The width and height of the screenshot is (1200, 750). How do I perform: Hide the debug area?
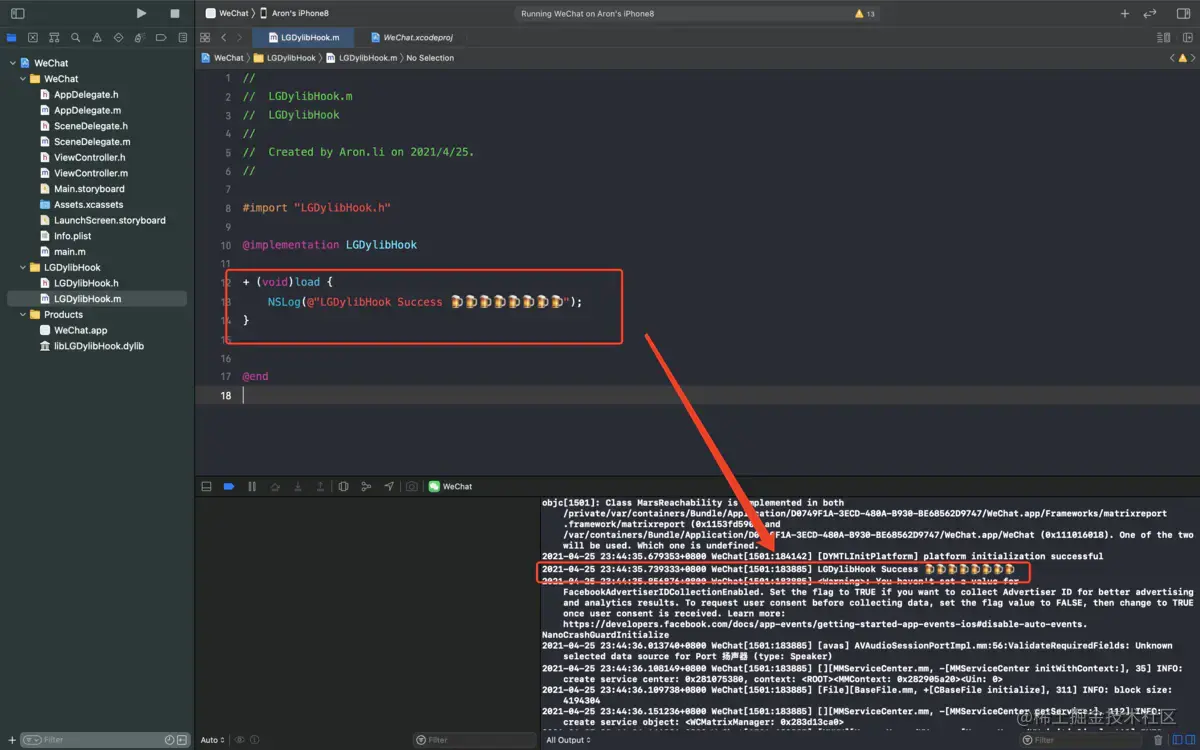click(206, 486)
